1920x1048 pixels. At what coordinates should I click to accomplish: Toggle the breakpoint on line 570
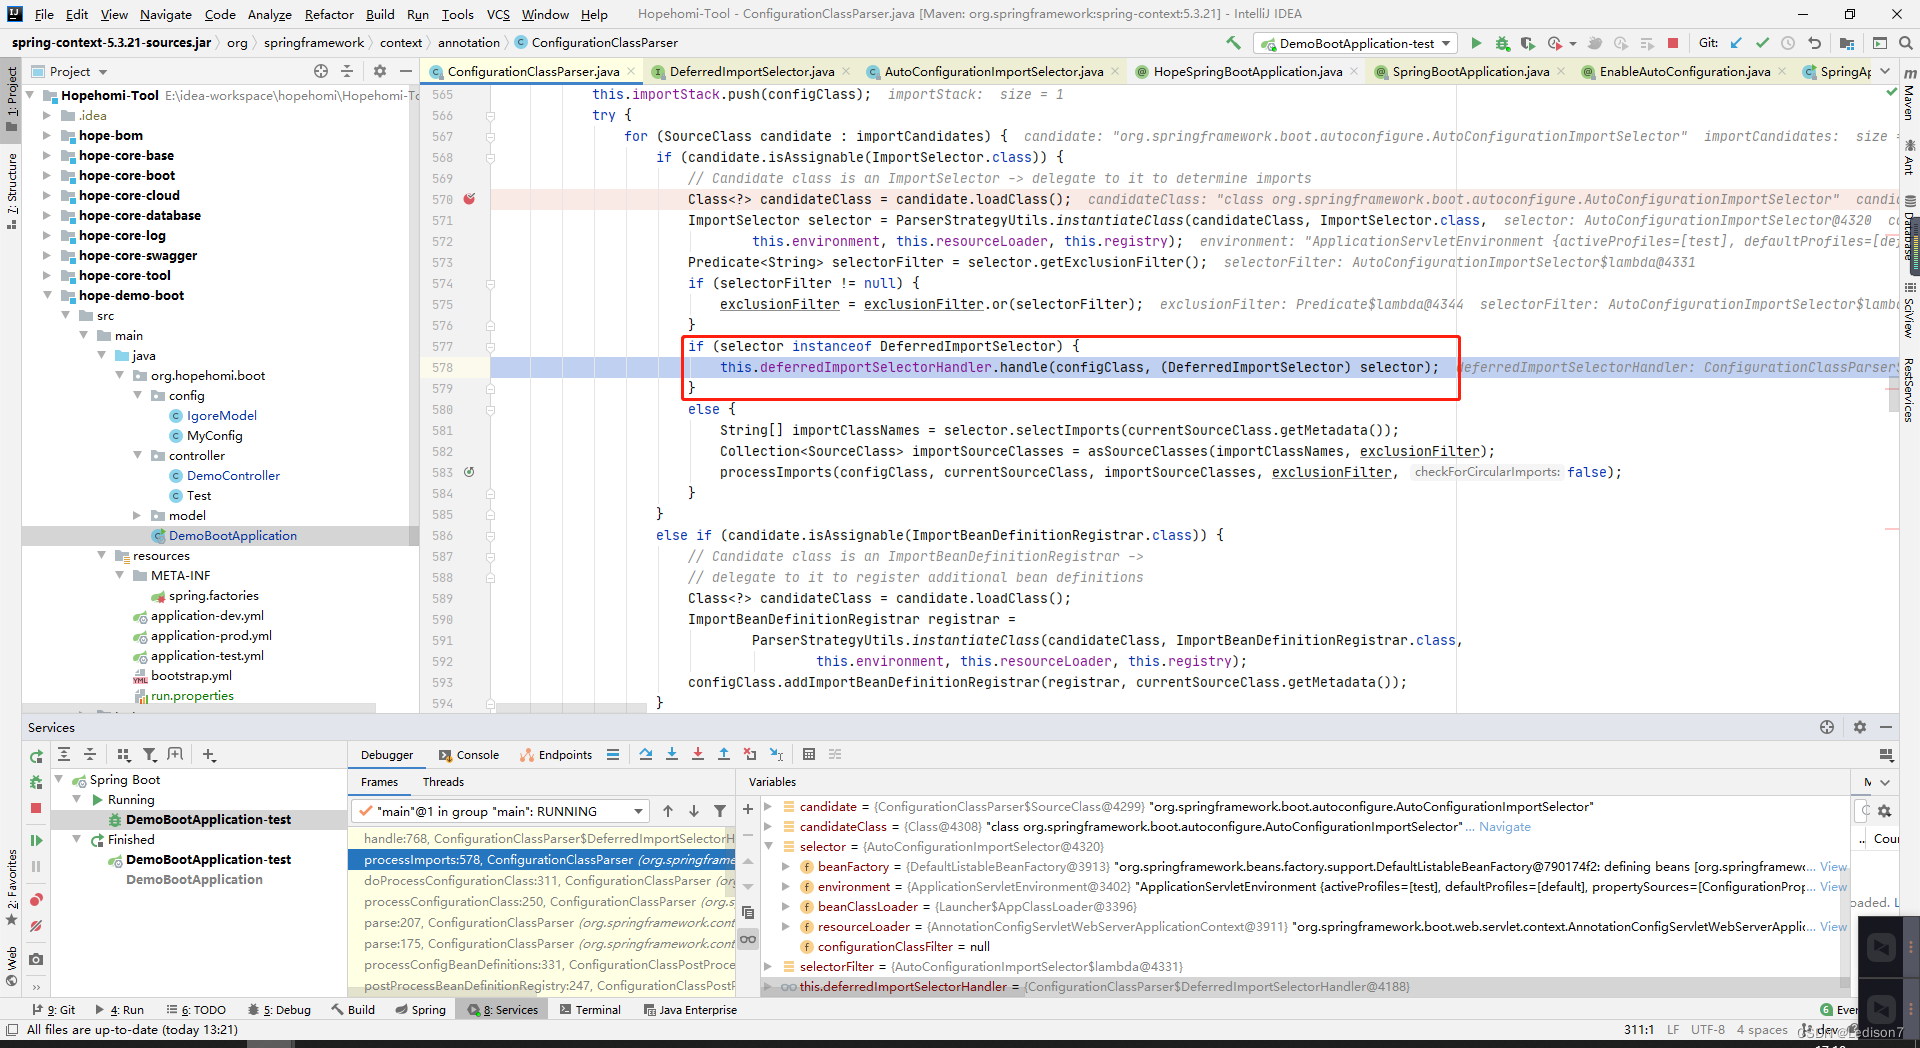click(x=469, y=199)
